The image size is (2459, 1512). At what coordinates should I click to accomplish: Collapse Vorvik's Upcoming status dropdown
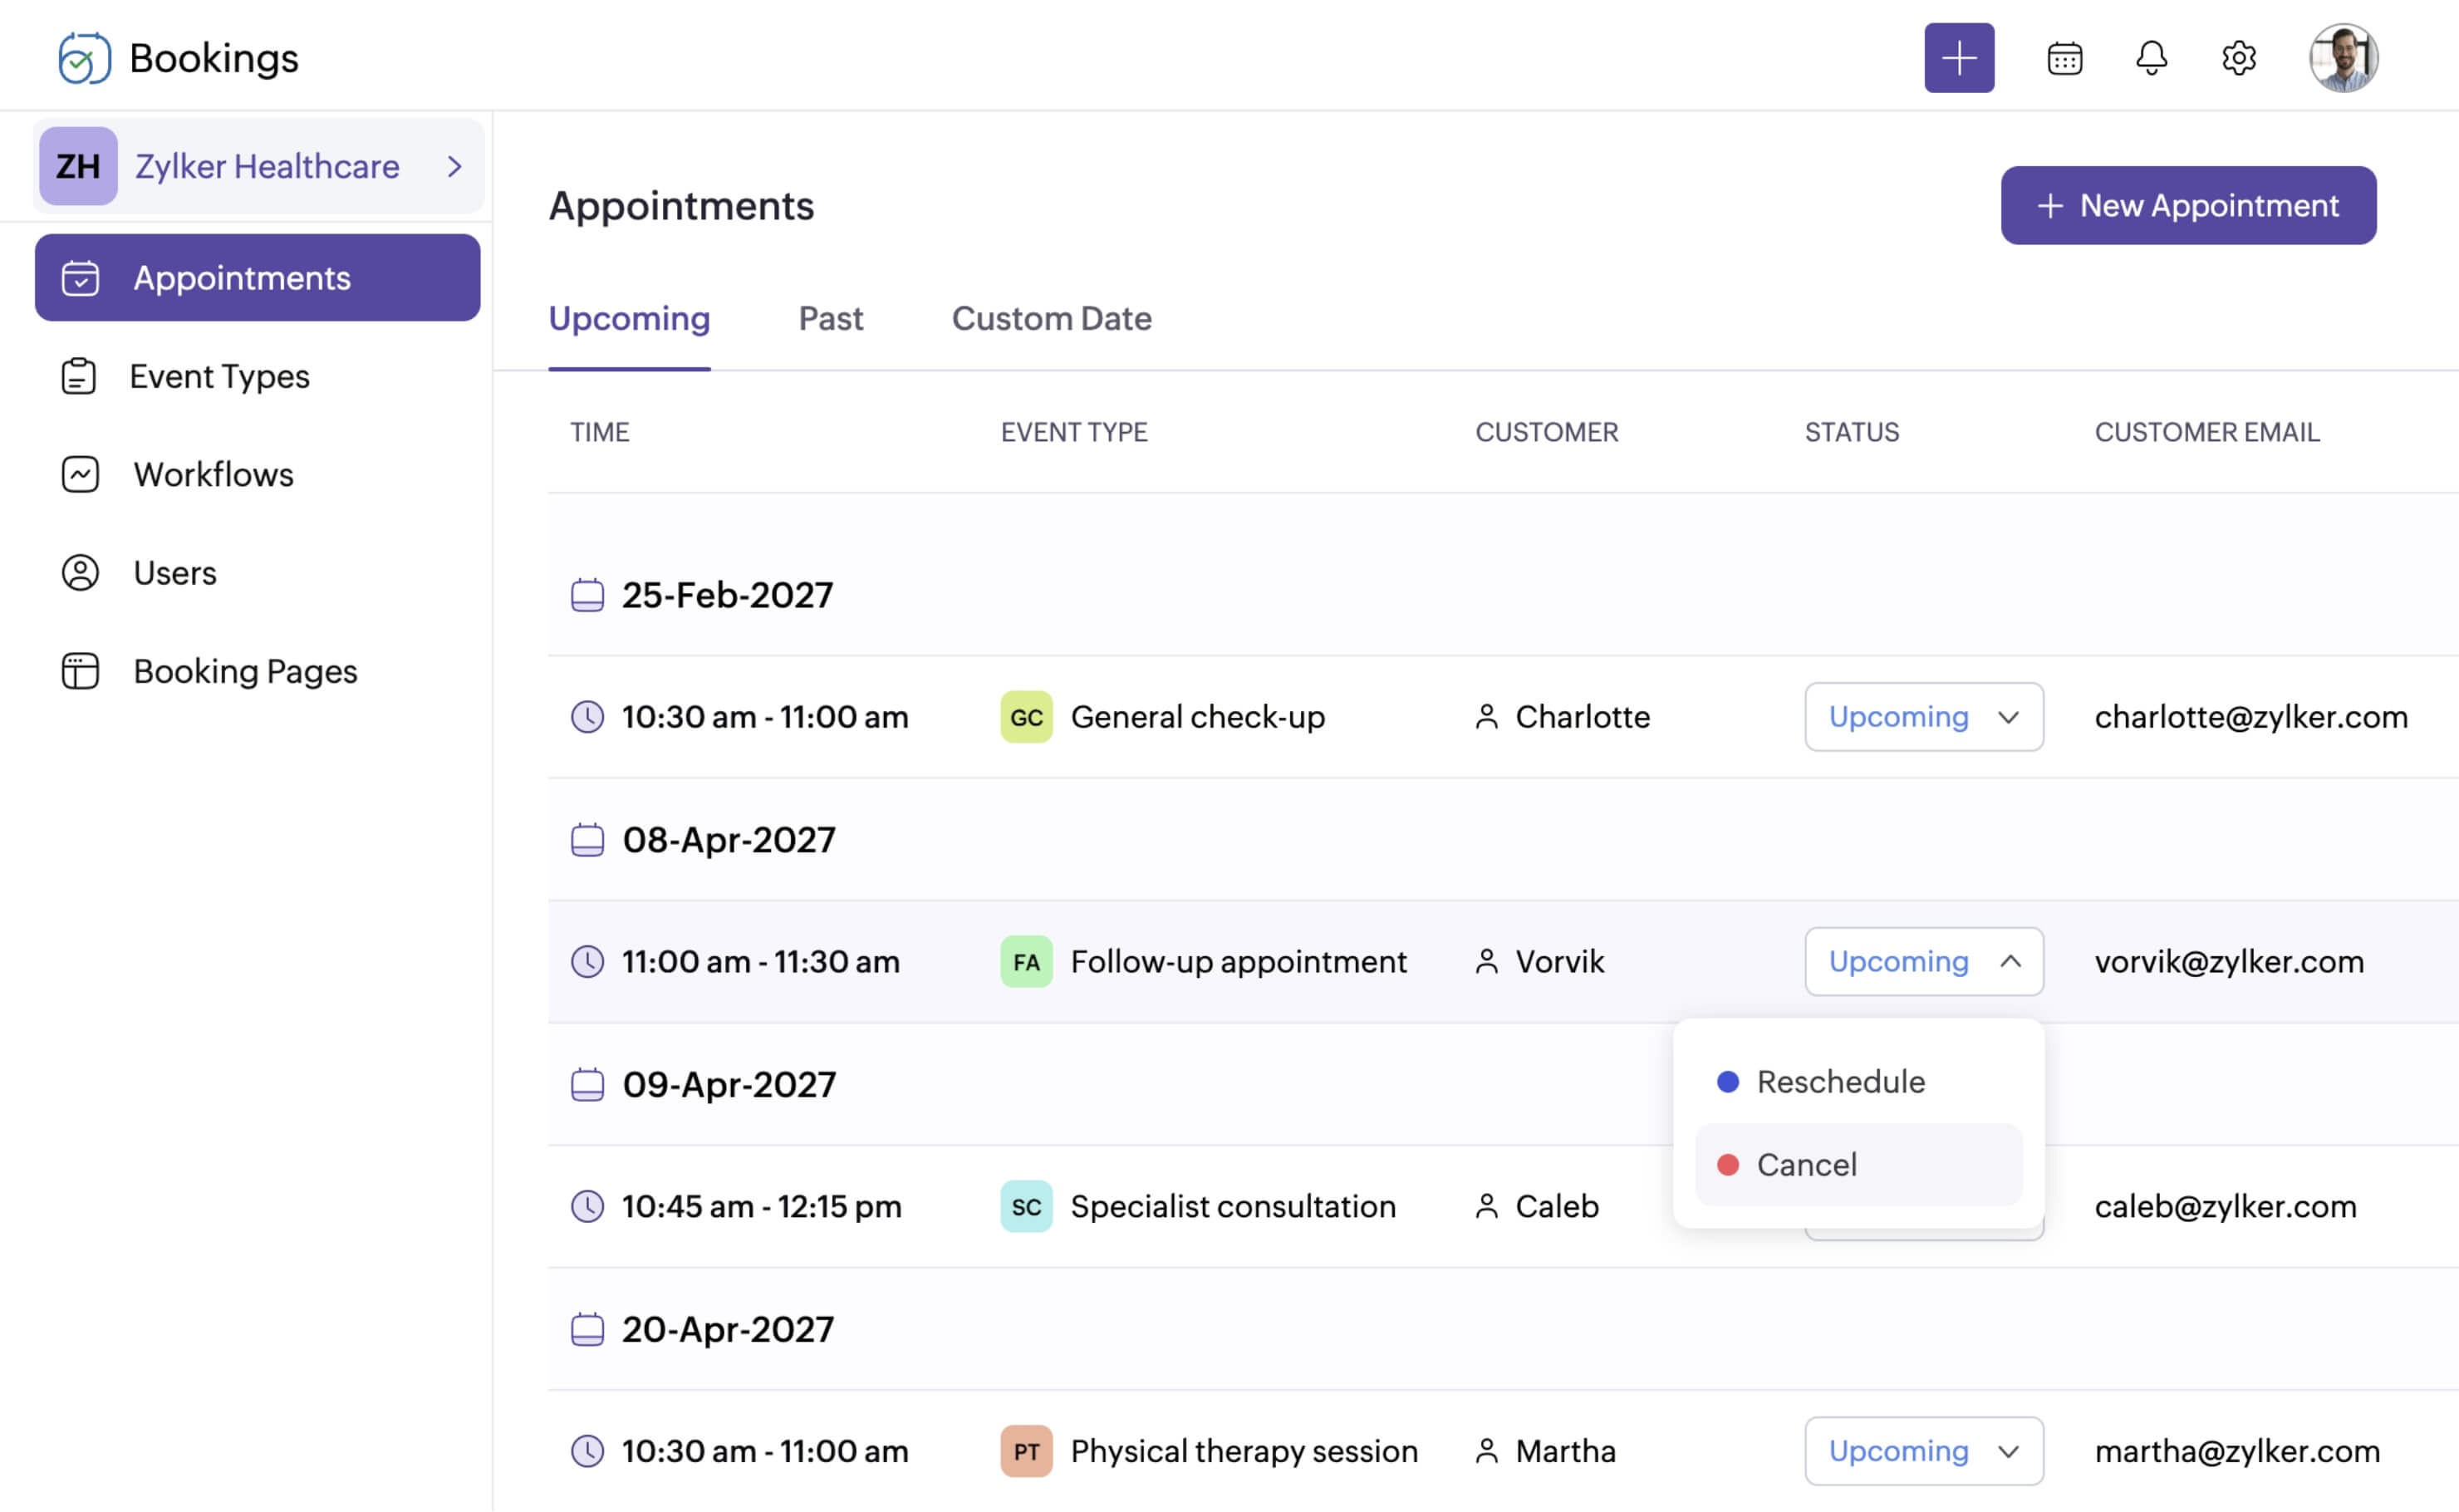(x=1923, y=962)
